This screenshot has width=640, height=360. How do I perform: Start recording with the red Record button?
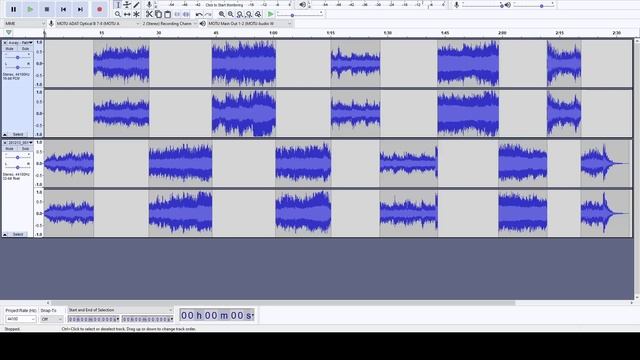pyautogui.click(x=99, y=9)
